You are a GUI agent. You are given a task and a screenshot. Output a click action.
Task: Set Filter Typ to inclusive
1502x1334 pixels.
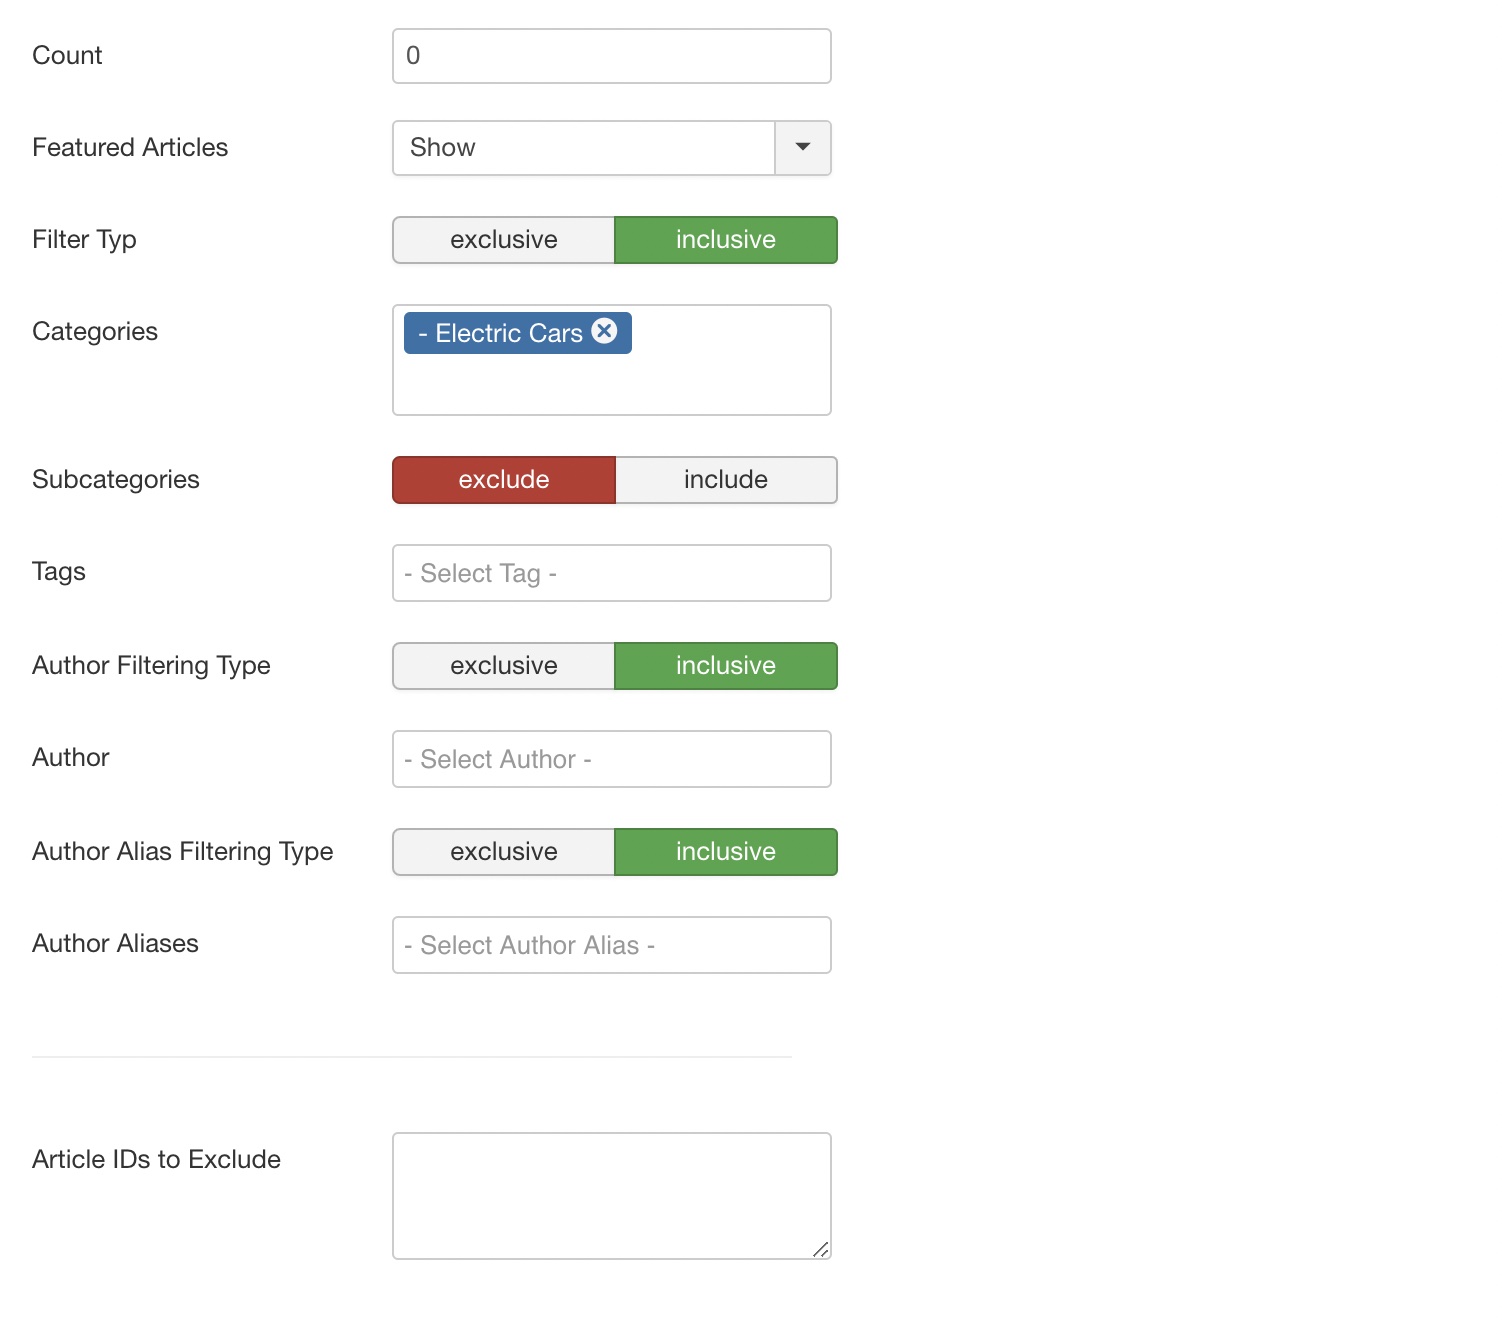(726, 240)
